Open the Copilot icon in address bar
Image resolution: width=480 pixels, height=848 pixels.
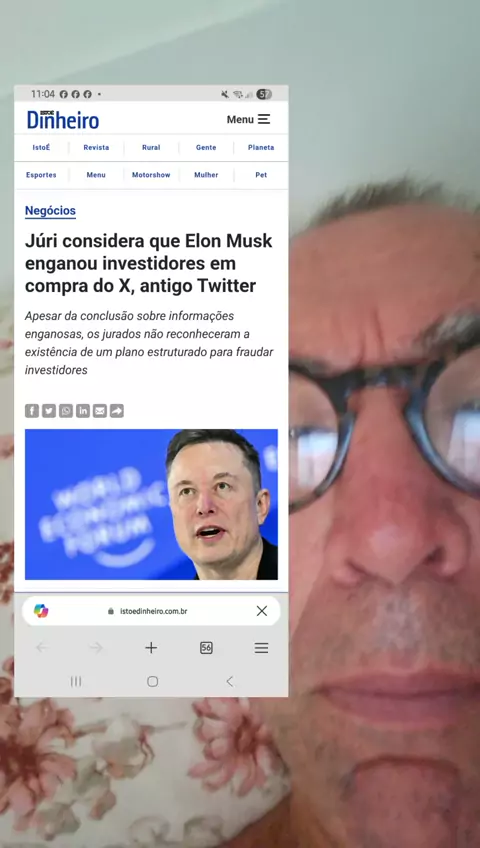click(x=41, y=611)
